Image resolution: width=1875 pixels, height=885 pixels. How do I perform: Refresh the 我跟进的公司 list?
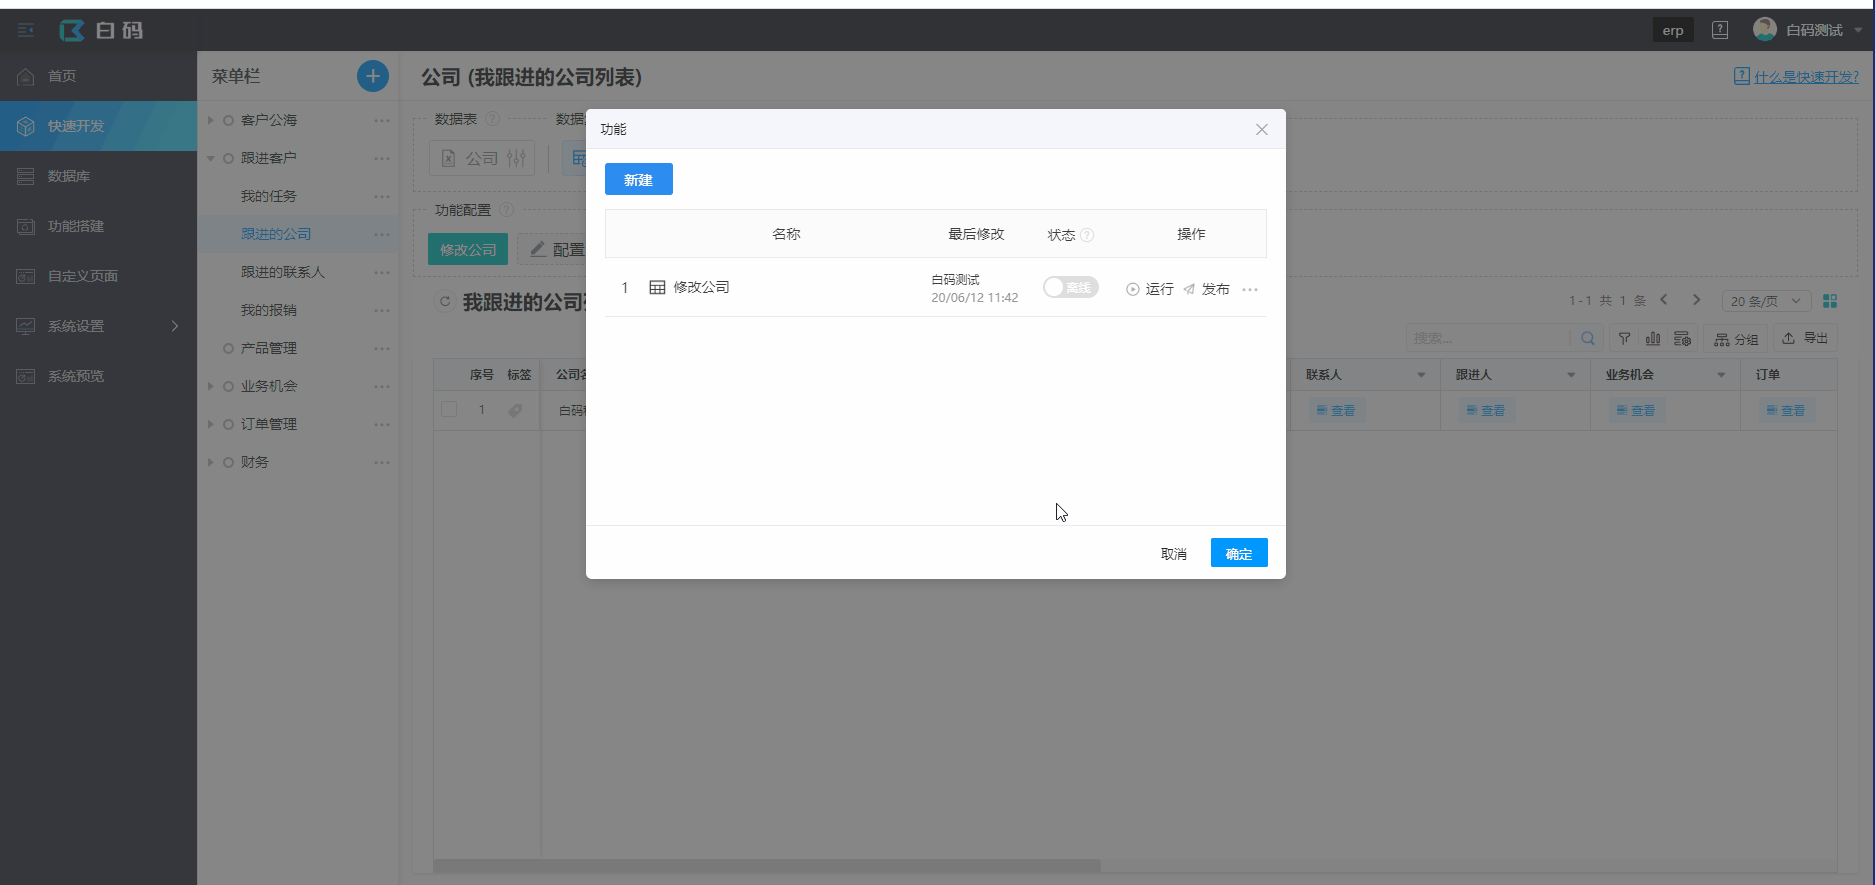[x=445, y=301]
